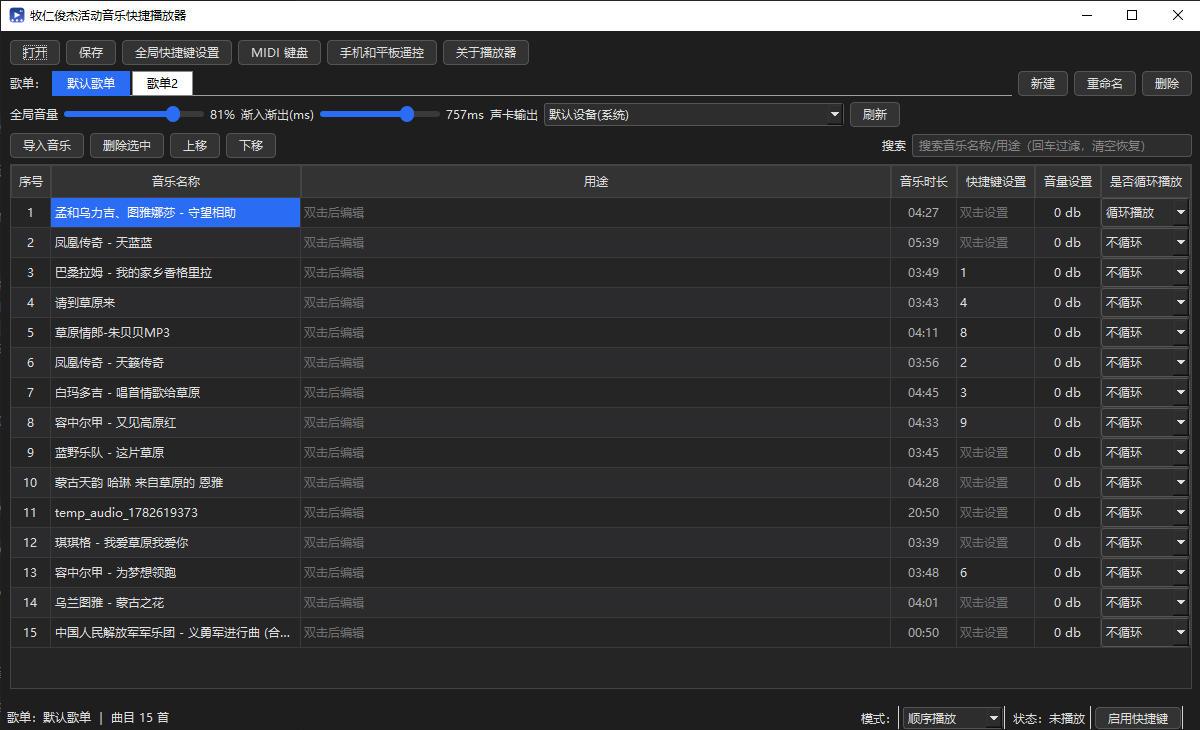Open 声卡输出 device dropdown
The height and width of the screenshot is (730, 1200).
694,114
